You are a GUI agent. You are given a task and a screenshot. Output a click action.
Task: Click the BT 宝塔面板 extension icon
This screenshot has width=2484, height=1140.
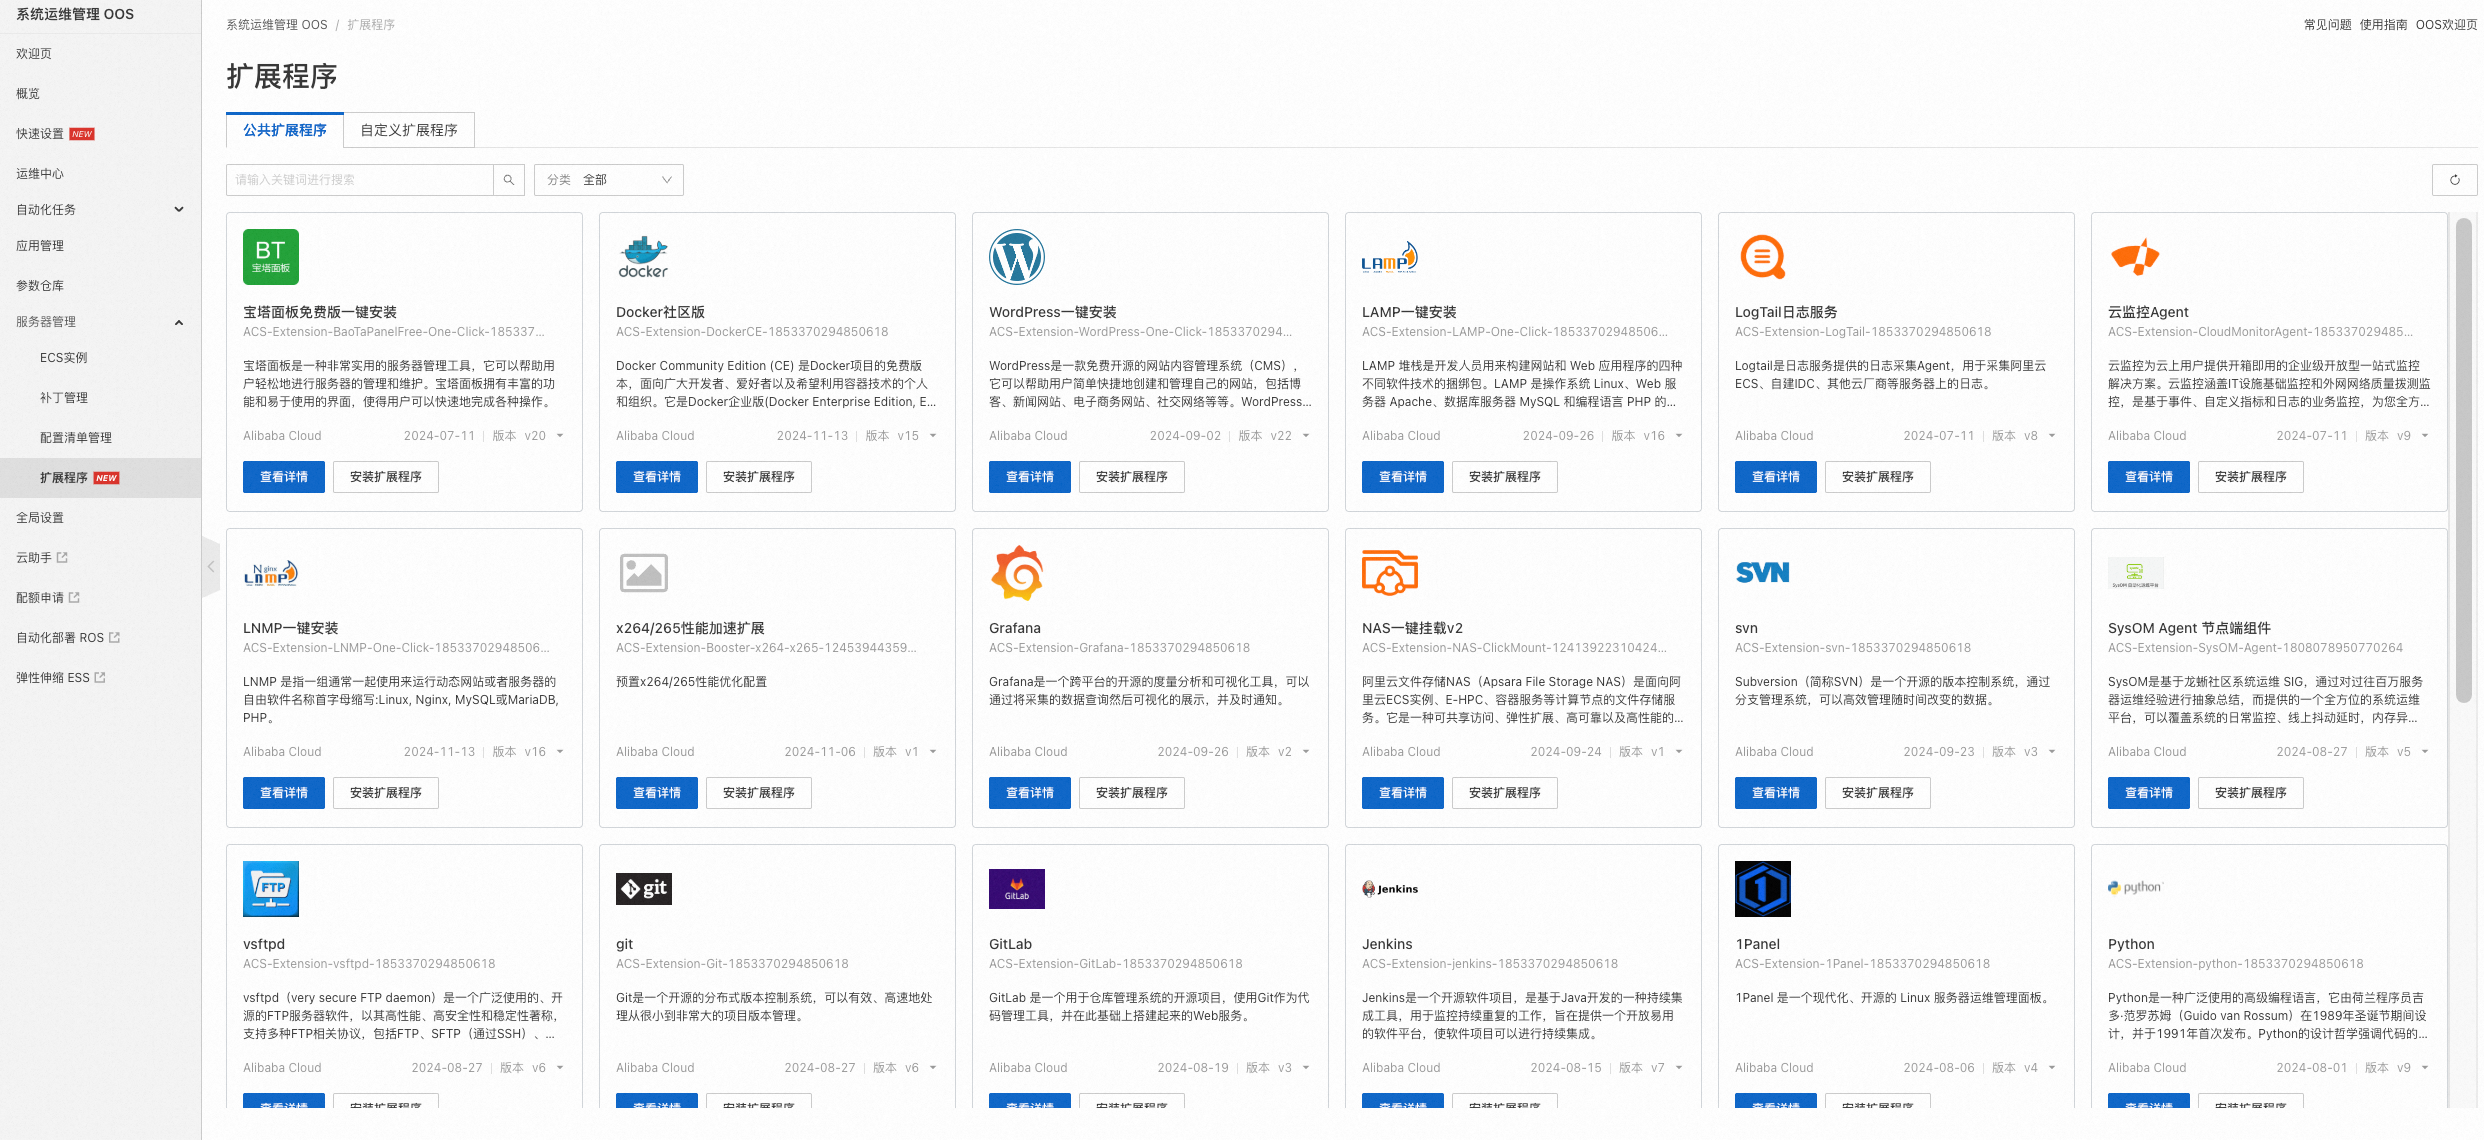[270, 257]
